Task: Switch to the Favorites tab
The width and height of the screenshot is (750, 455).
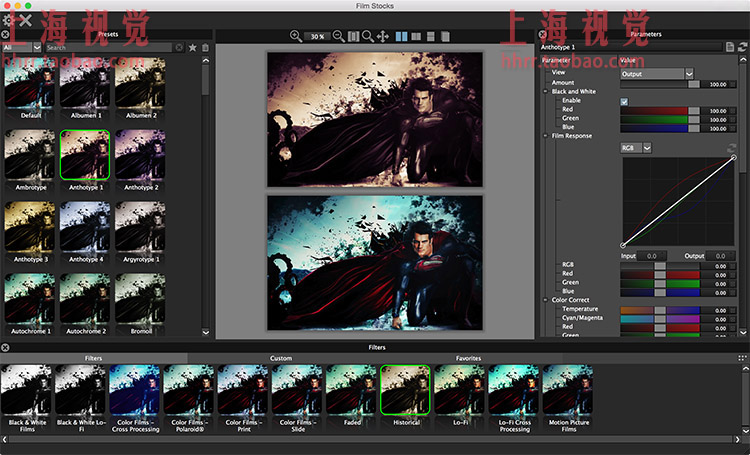Action: [468, 358]
